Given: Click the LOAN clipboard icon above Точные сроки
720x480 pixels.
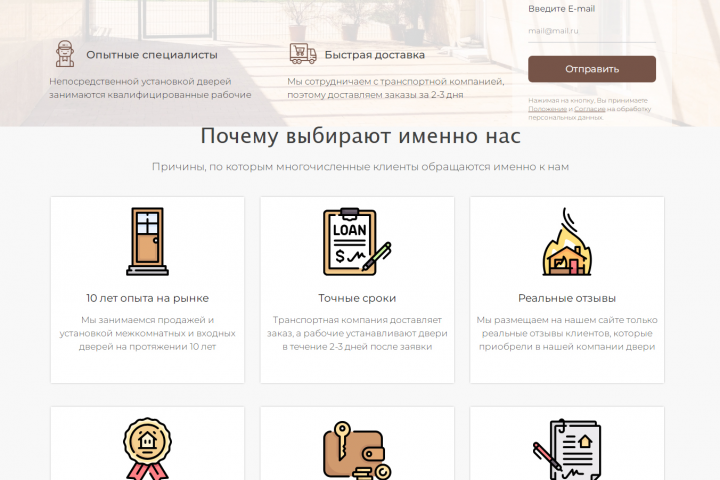Looking at the screenshot, I should pyautogui.click(x=357, y=242).
